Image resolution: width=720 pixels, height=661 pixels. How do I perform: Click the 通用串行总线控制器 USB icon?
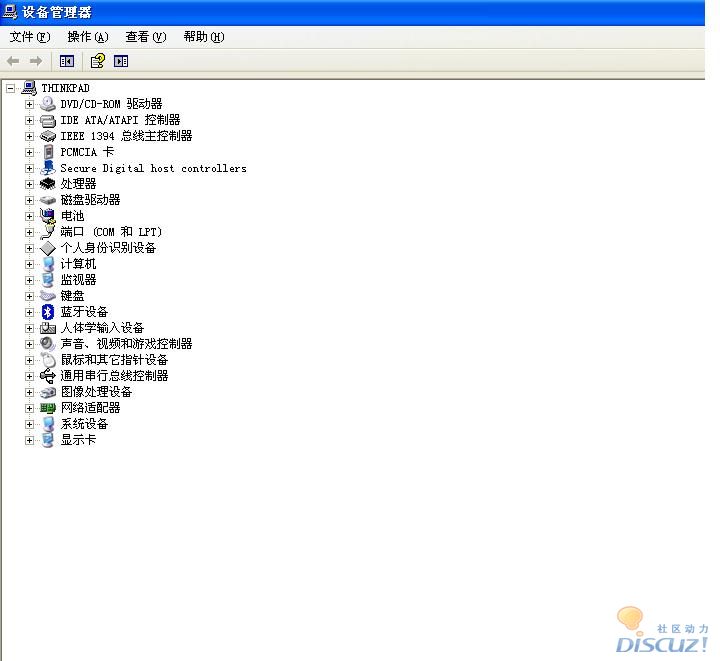coord(48,376)
